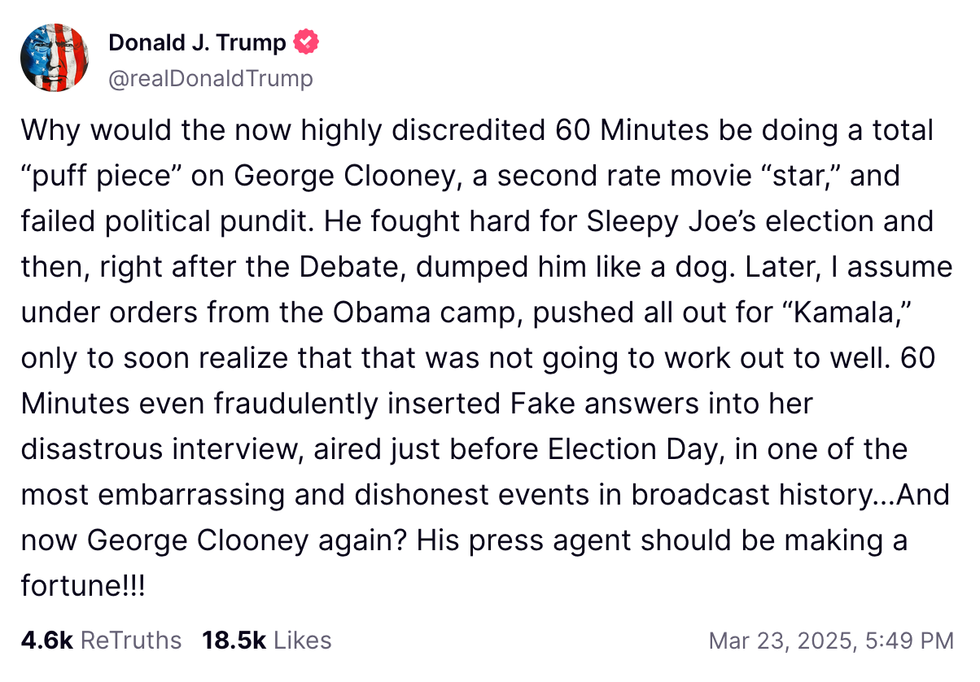Click Donald J. Trump's profile avatar
980x682 pixels.
click(x=54, y=59)
